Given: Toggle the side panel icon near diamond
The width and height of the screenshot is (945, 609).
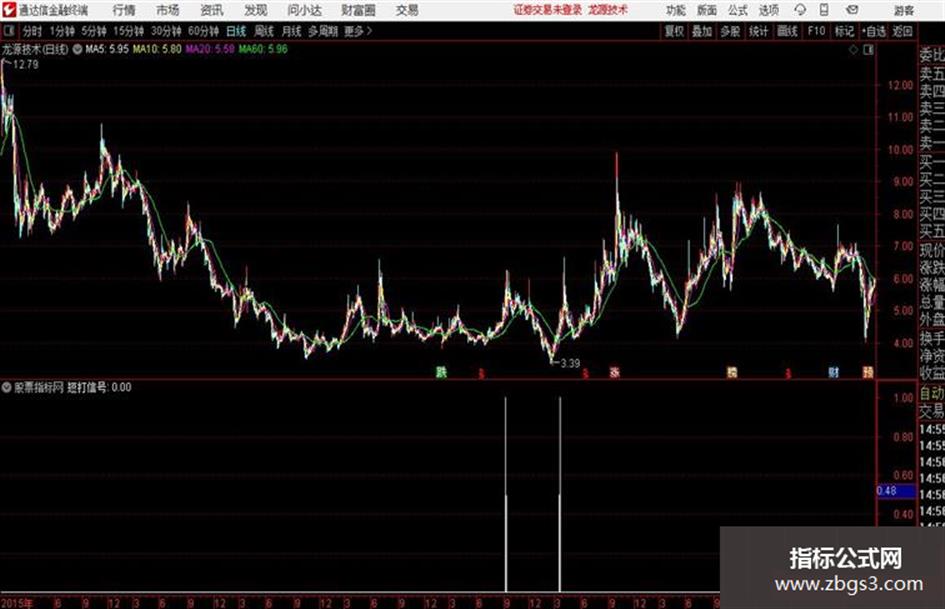Looking at the screenshot, I should (868, 50).
